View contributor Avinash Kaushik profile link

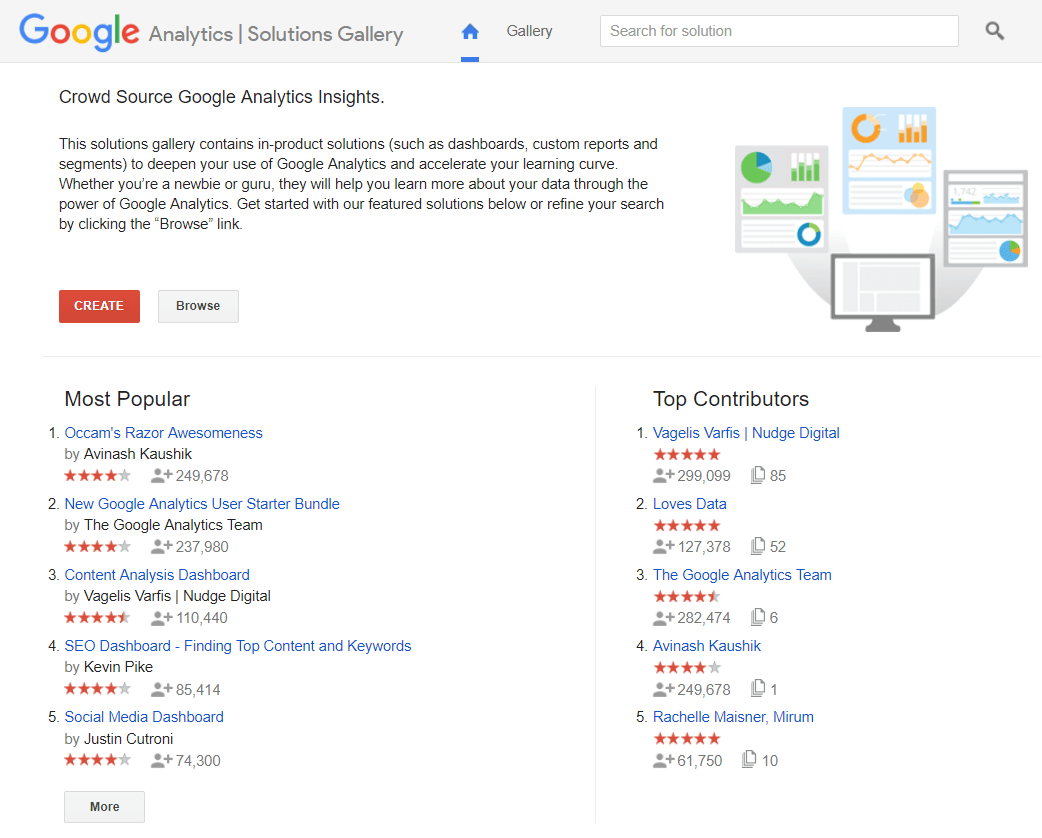pyautogui.click(x=707, y=646)
